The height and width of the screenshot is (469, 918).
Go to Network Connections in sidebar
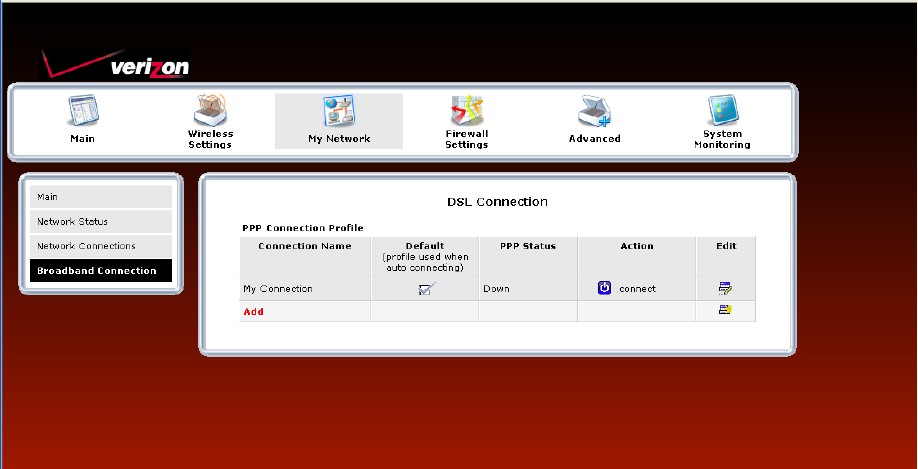click(100, 246)
